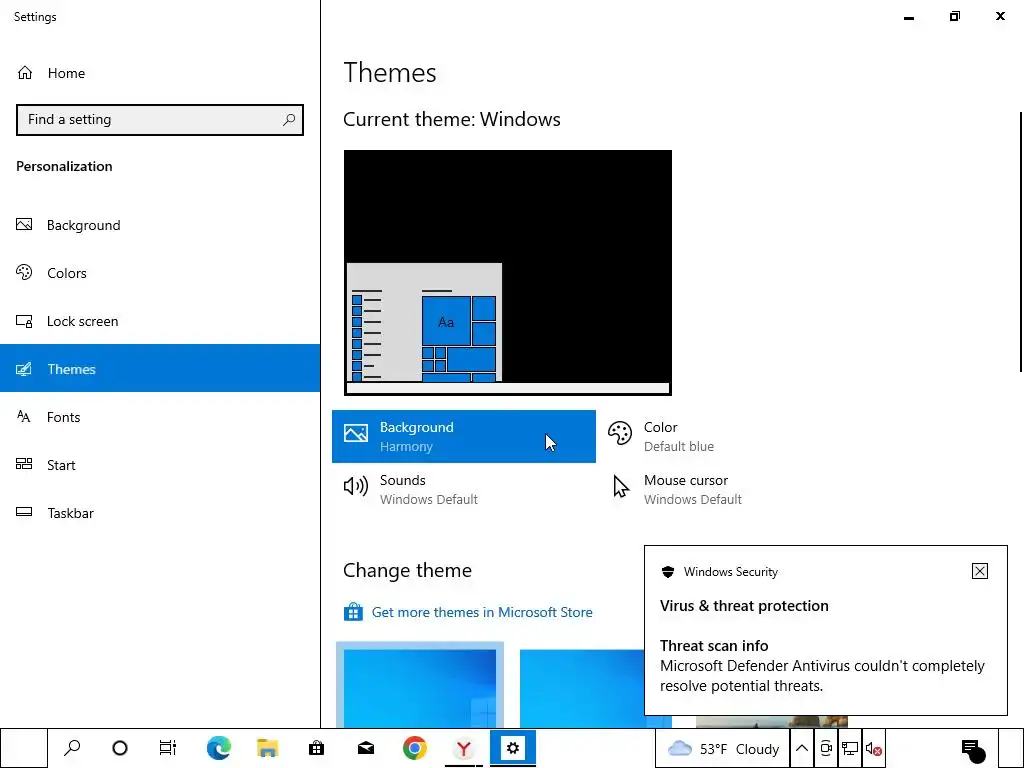Open Cortana from the taskbar
The height and width of the screenshot is (768, 1024).
tap(120, 748)
